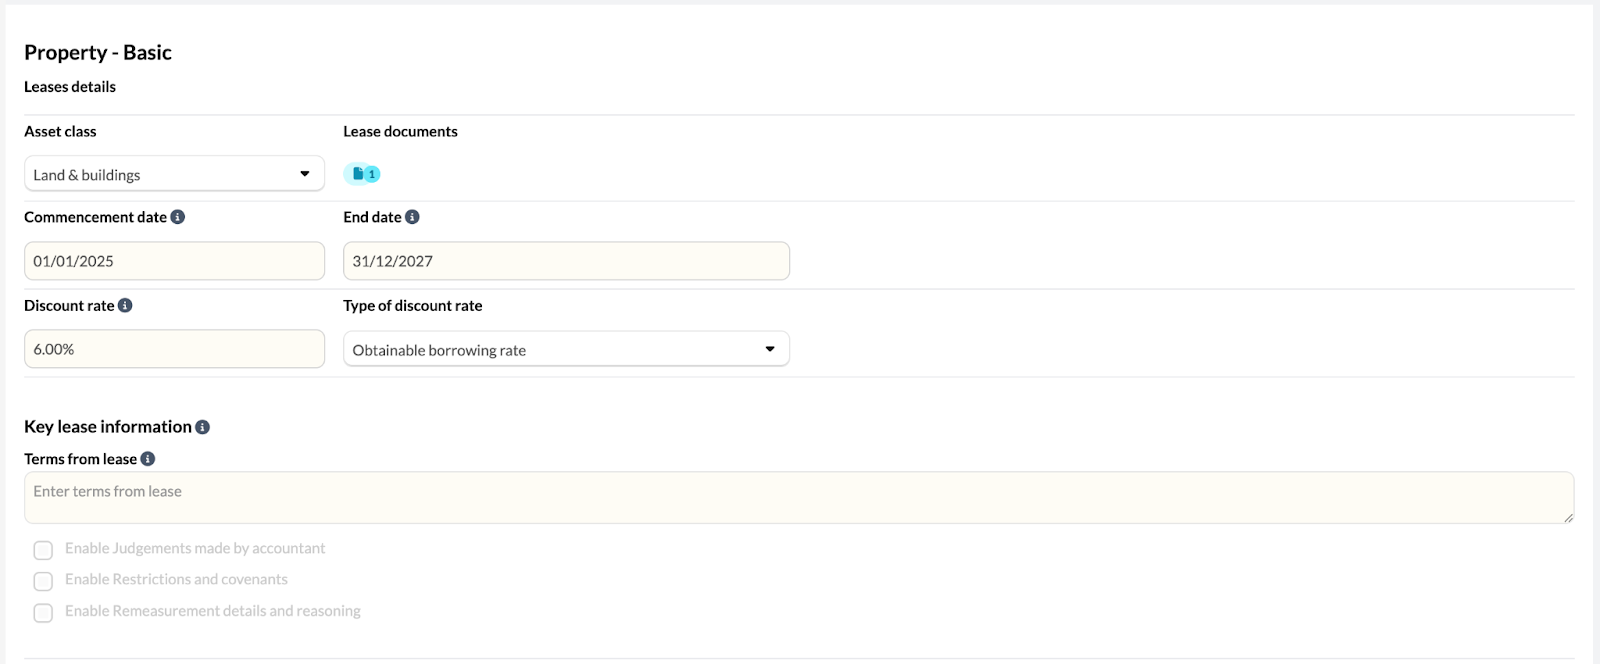Open the Type of discount rate dropdown

click(566, 349)
